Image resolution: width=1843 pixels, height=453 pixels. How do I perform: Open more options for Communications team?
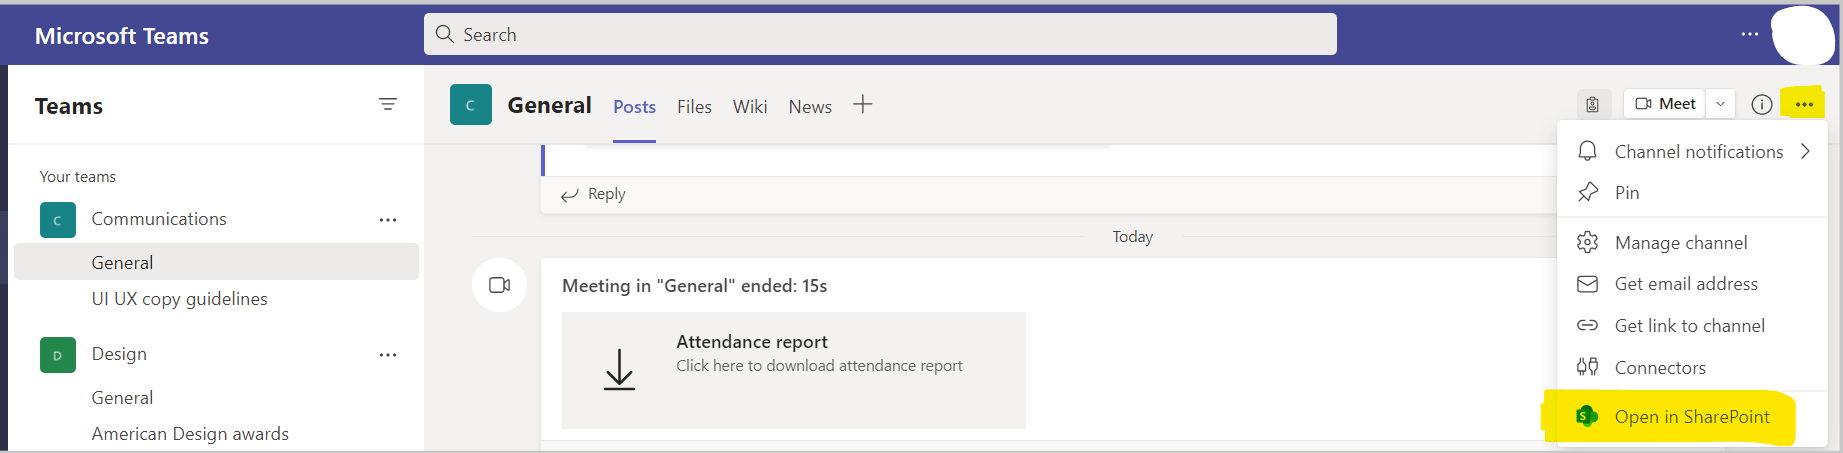point(388,220)
